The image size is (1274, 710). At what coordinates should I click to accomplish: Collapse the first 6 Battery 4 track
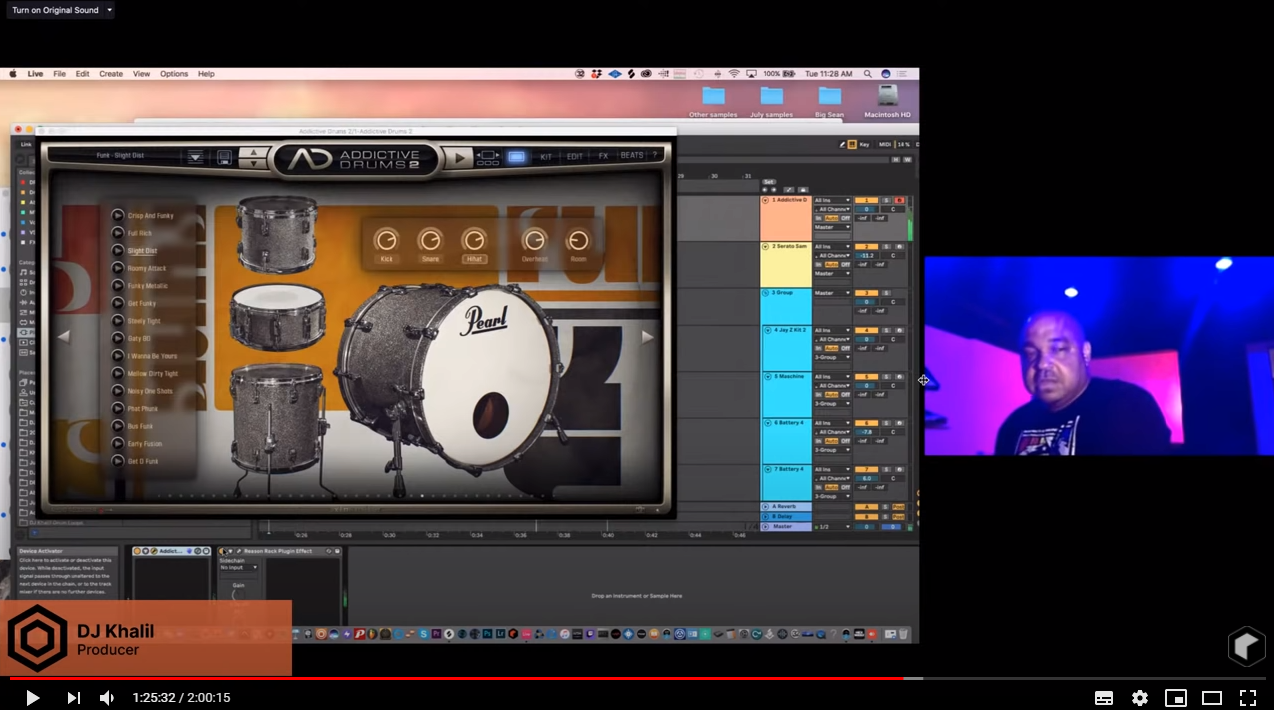coord(766,423)
